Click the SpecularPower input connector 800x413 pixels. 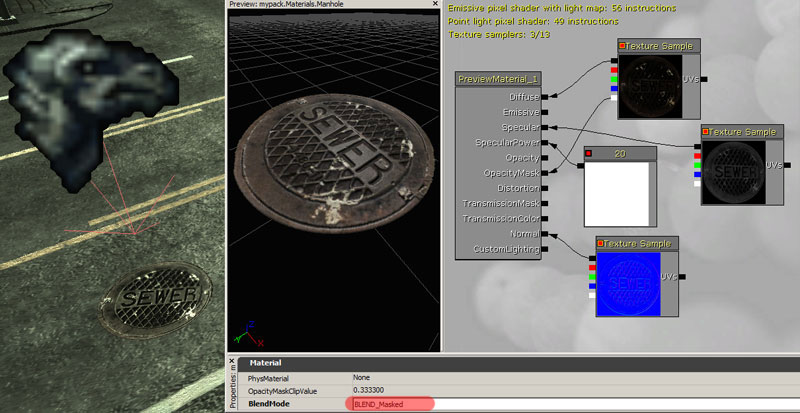tap(545, 142)
